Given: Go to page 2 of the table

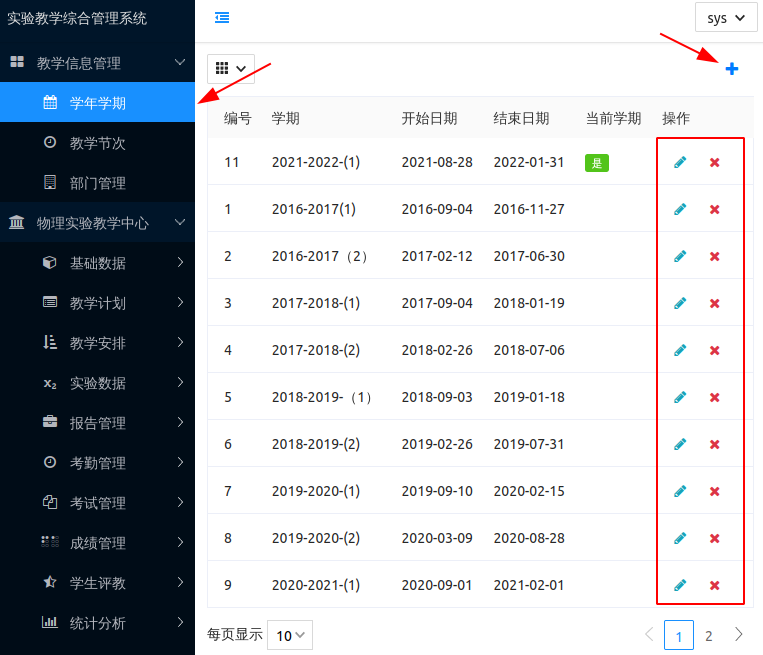Looking at the screenshot, I should (x=709, y=635).
